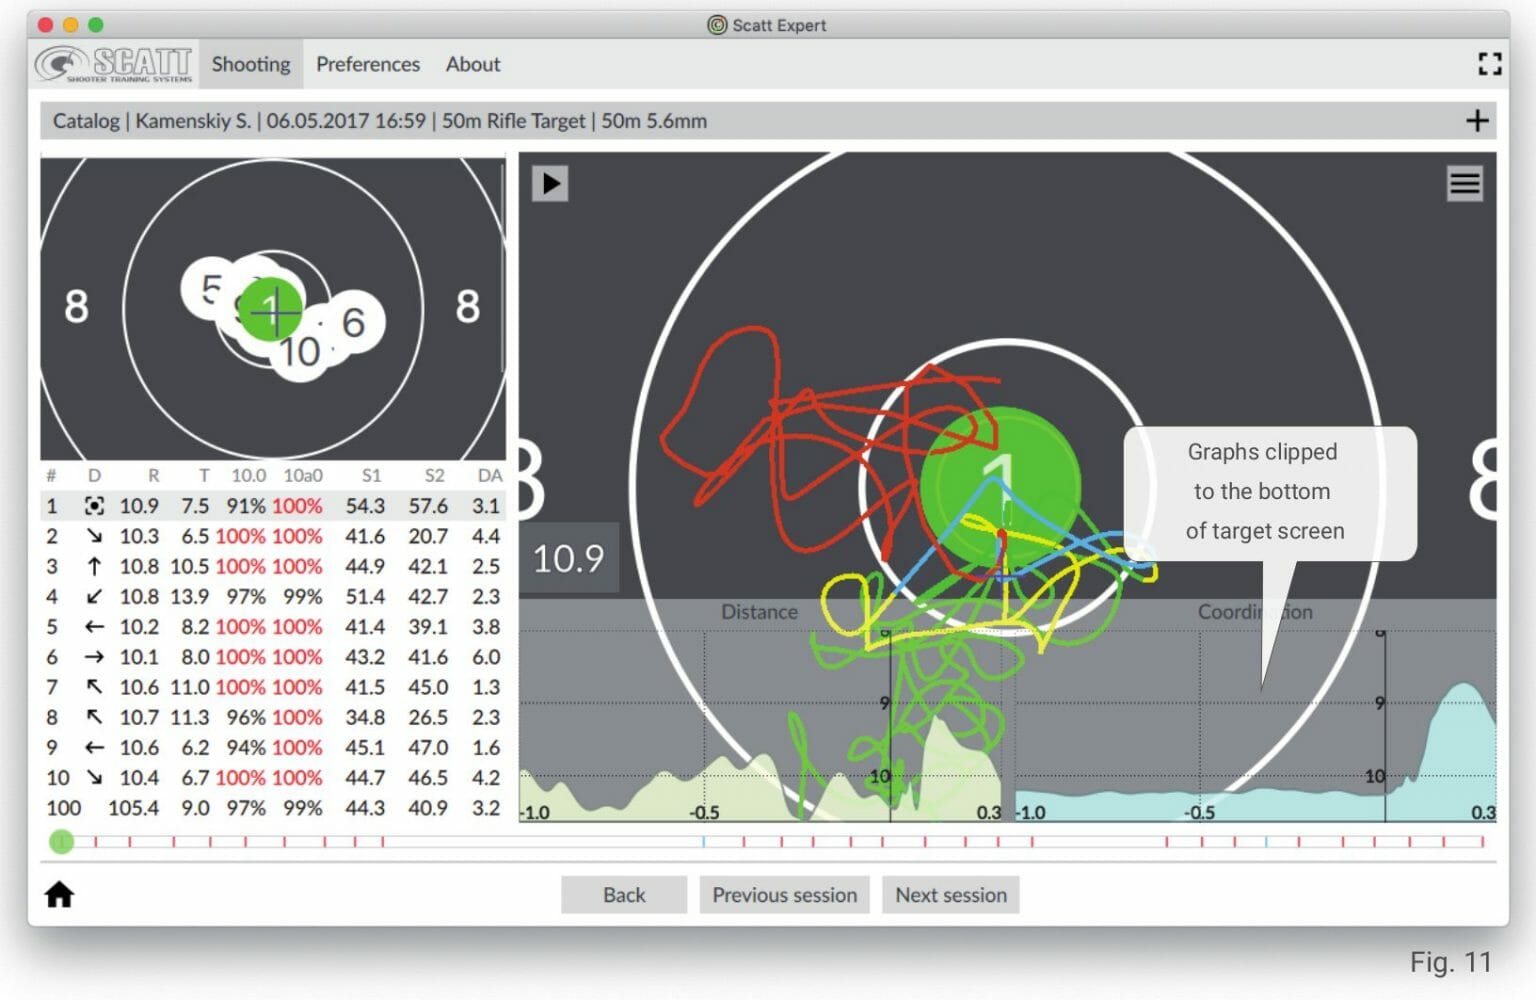Select shot row 7 in the results table
The image size is (1536, 1000).
tap(270, 687)
